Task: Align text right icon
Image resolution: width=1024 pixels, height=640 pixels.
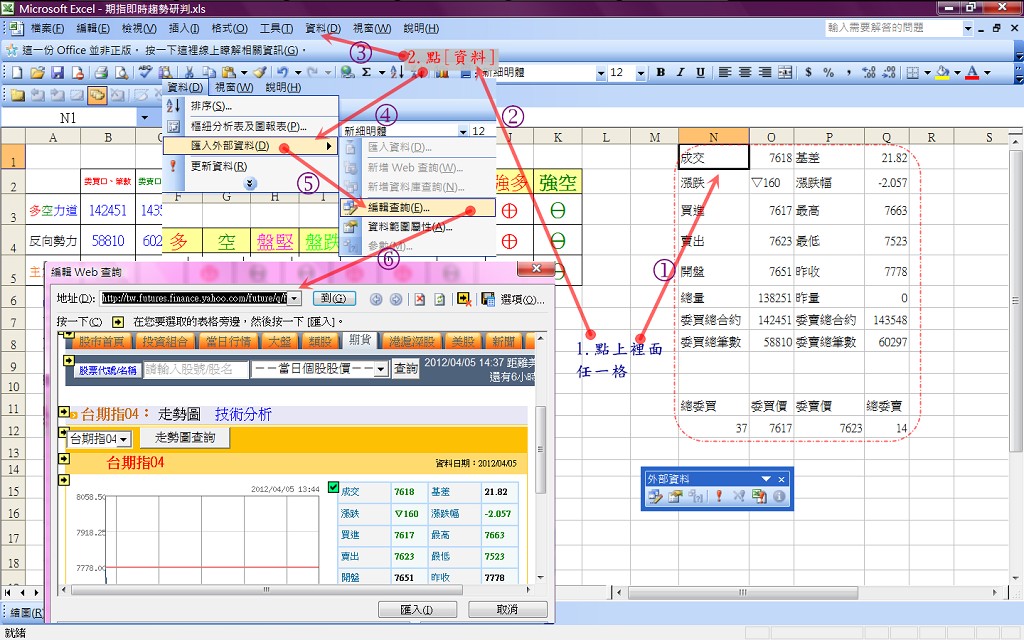Action: pyautogui.click(x=765, y=72)
